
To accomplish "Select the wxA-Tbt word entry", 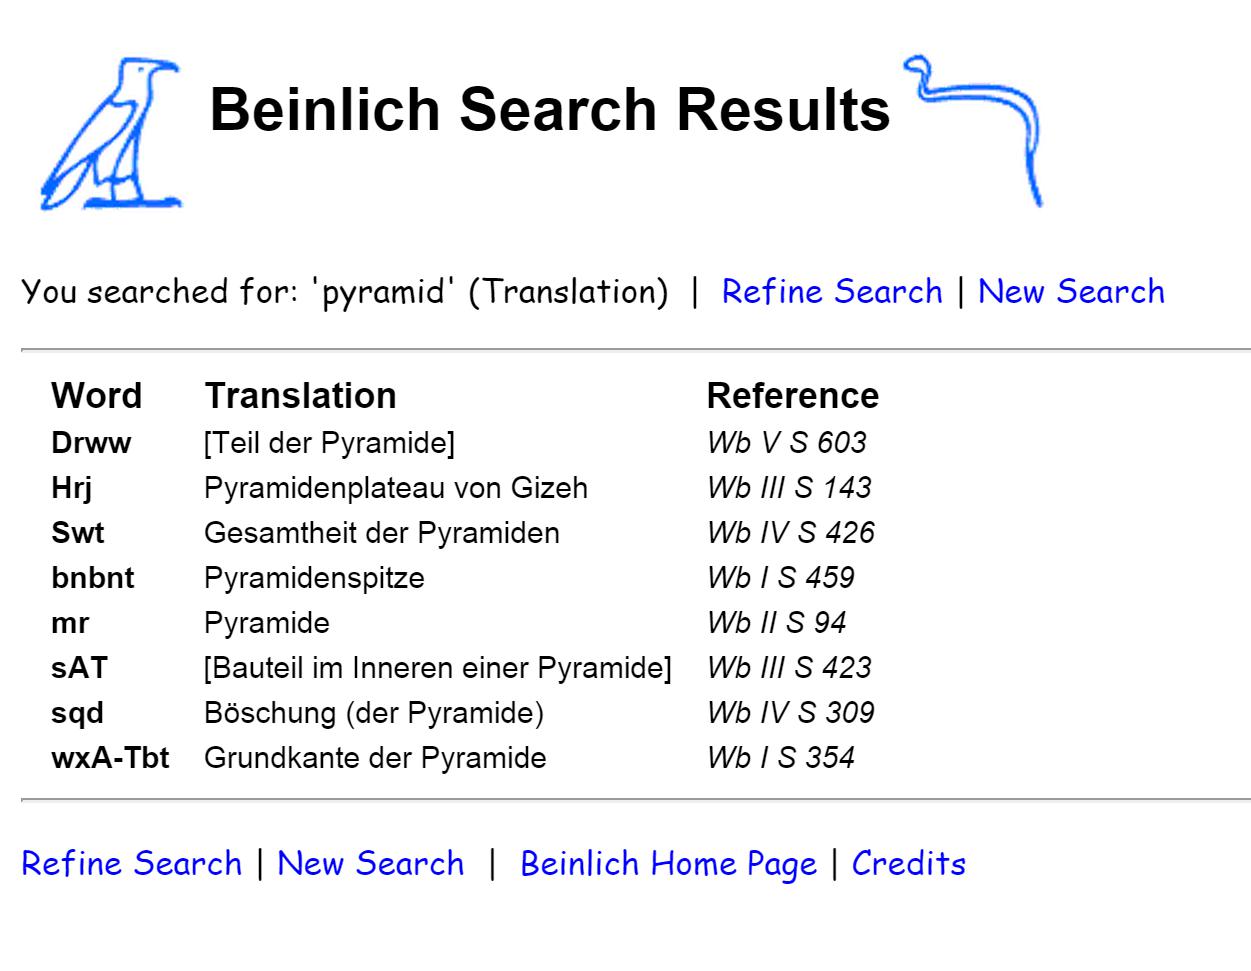I will [x=110, y=758].
